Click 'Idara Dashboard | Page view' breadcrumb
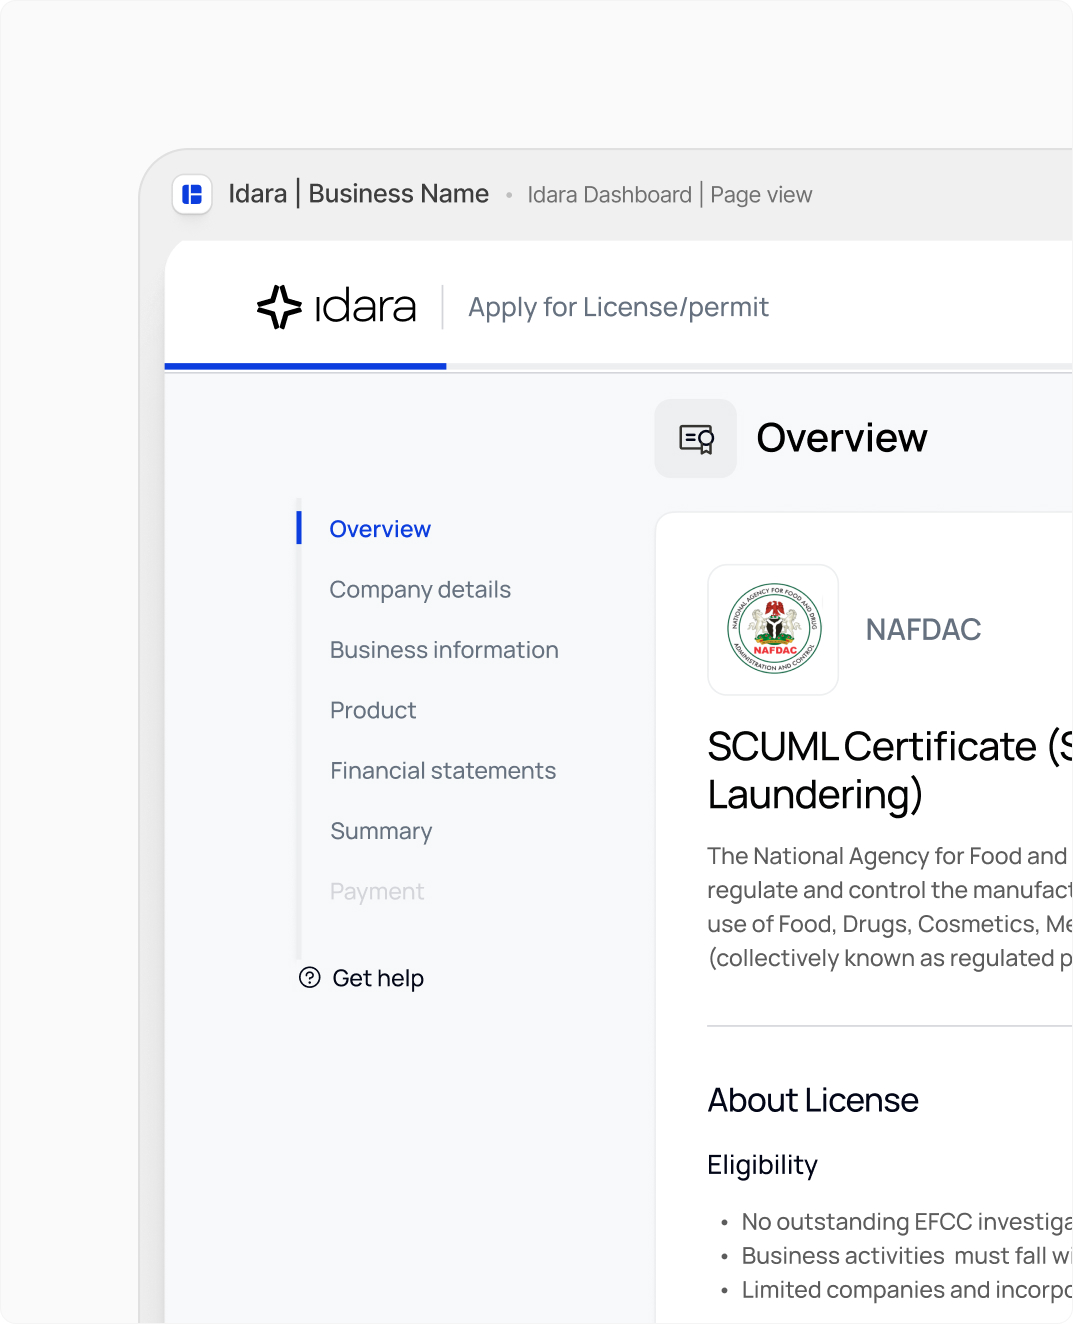Image resolution: width=1073 pixels, height=1324 pixels. tap(670, 195)
